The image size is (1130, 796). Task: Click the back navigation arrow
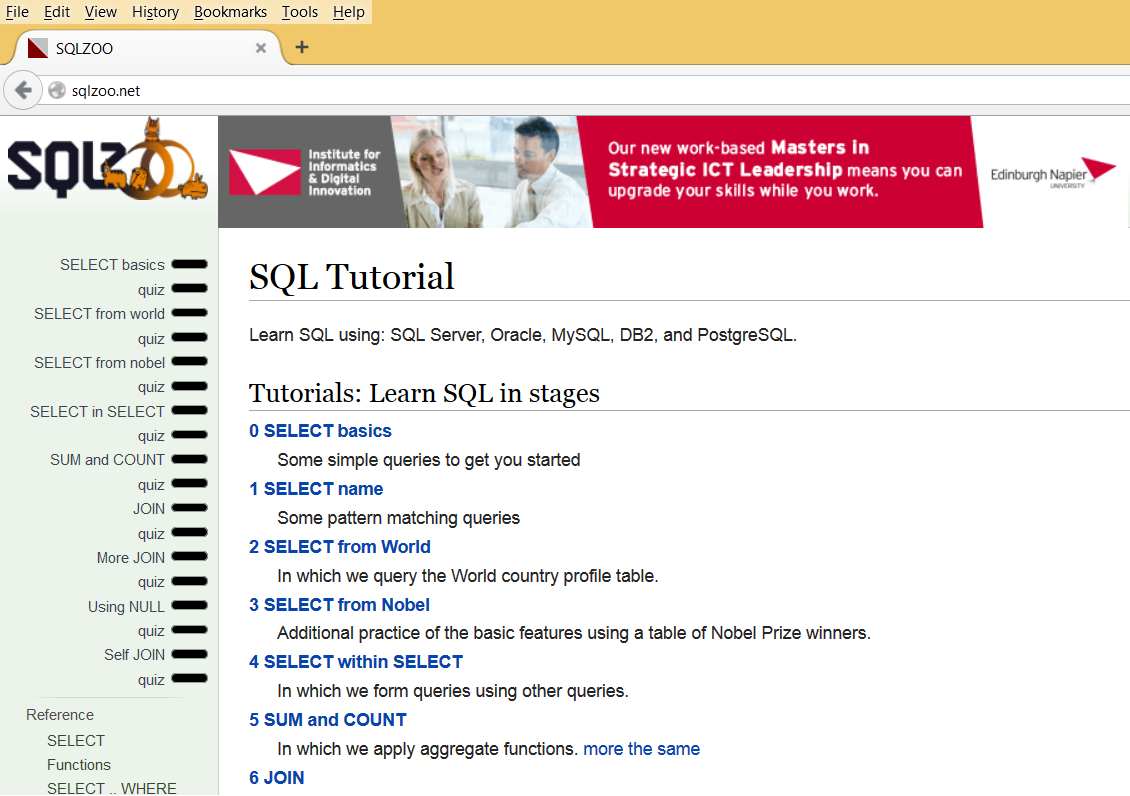pos(22,90)
